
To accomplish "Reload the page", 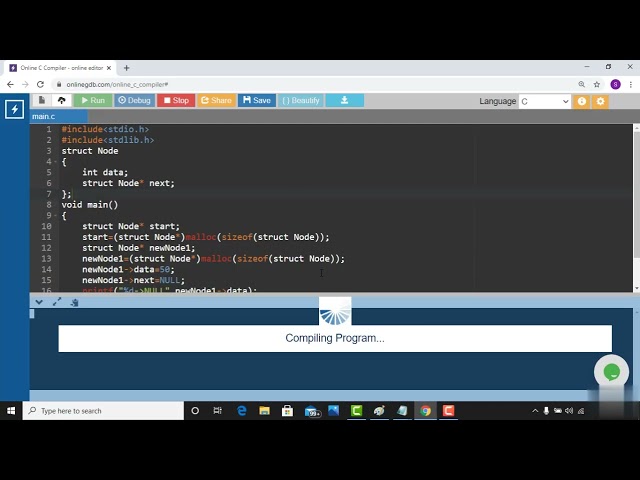I will 40,84.
